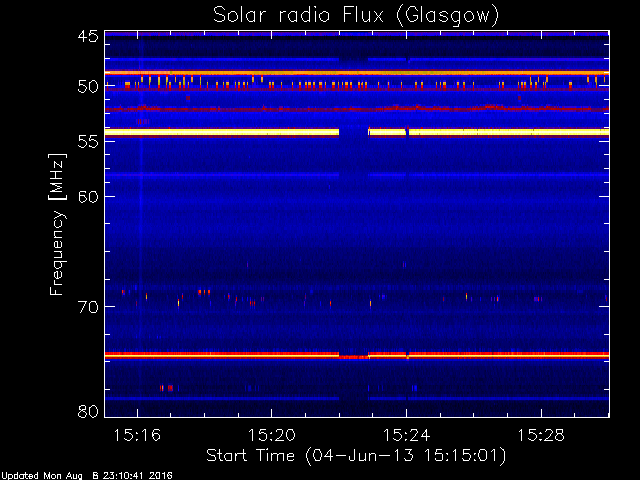Click the '15:20' time axis label
The image size is (640, 480).
pyautogui.click(x=272, y=435)
